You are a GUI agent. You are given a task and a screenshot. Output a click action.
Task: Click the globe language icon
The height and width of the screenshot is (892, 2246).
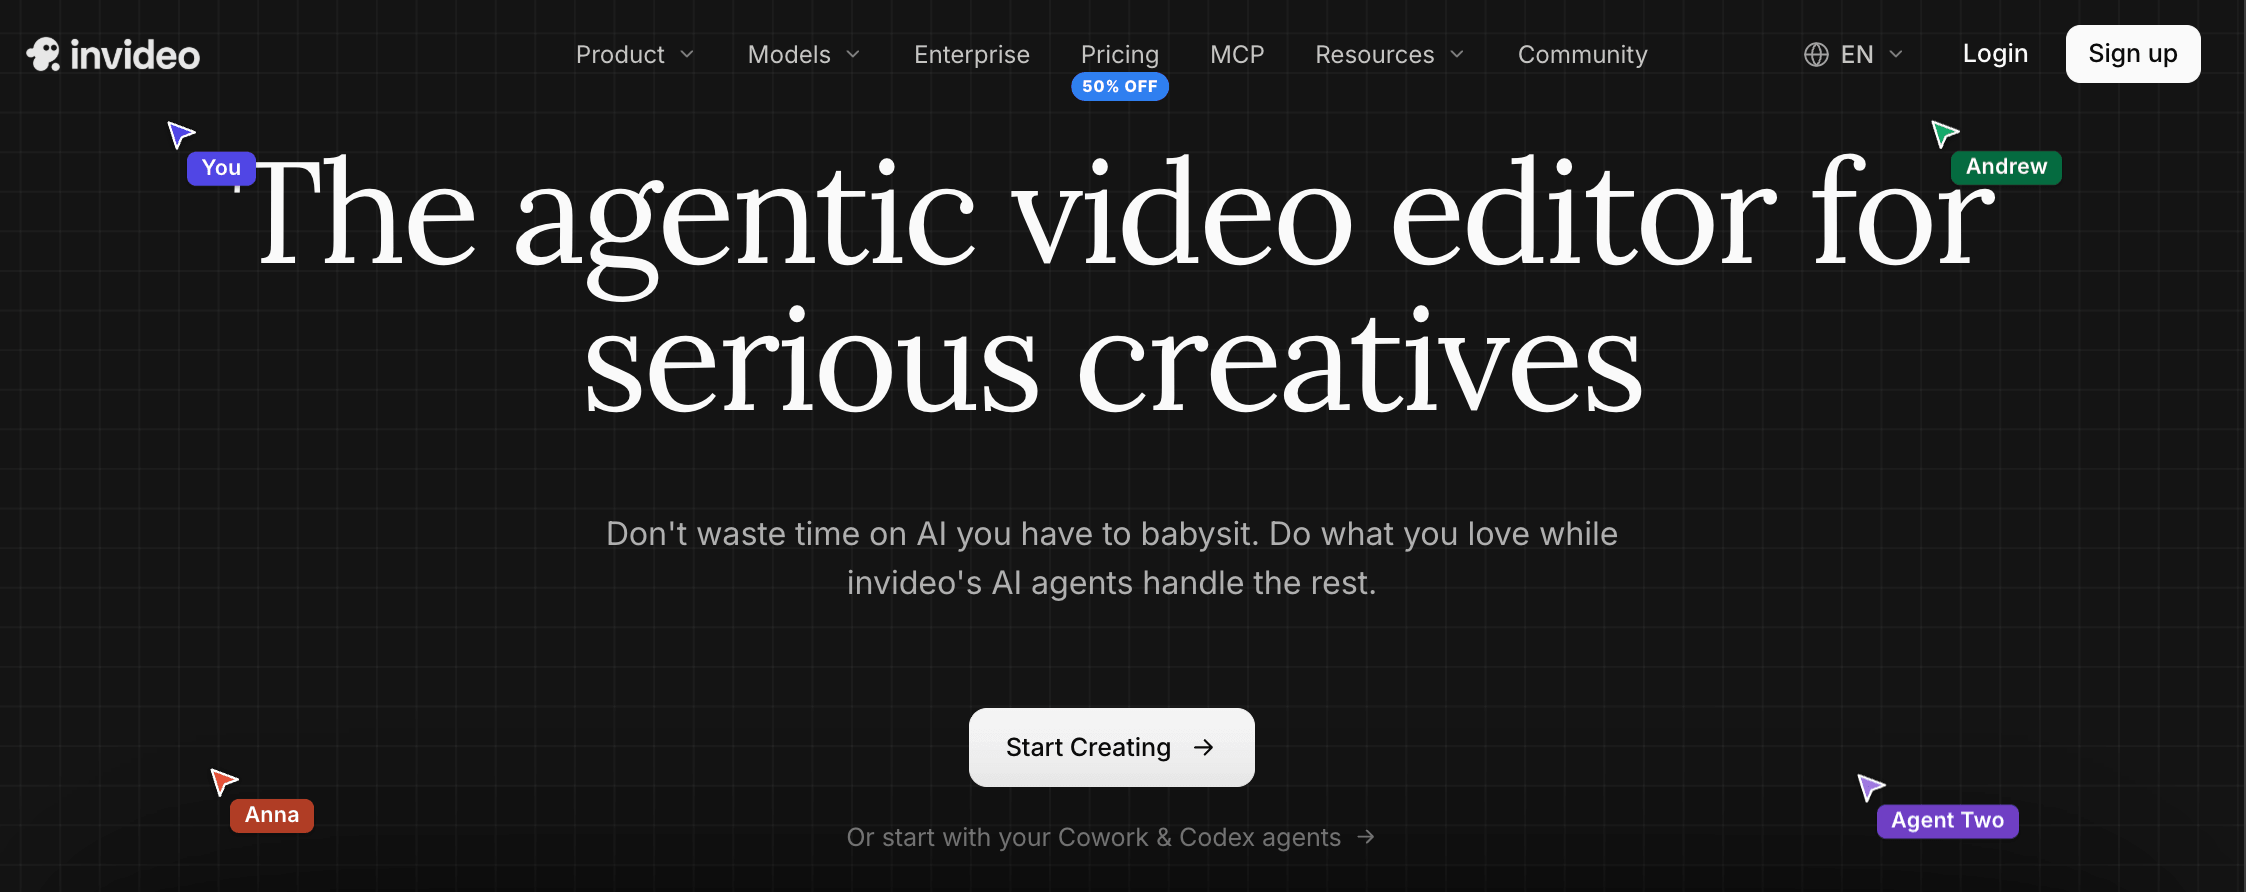pyautogui.click(x=1816, y=54)
